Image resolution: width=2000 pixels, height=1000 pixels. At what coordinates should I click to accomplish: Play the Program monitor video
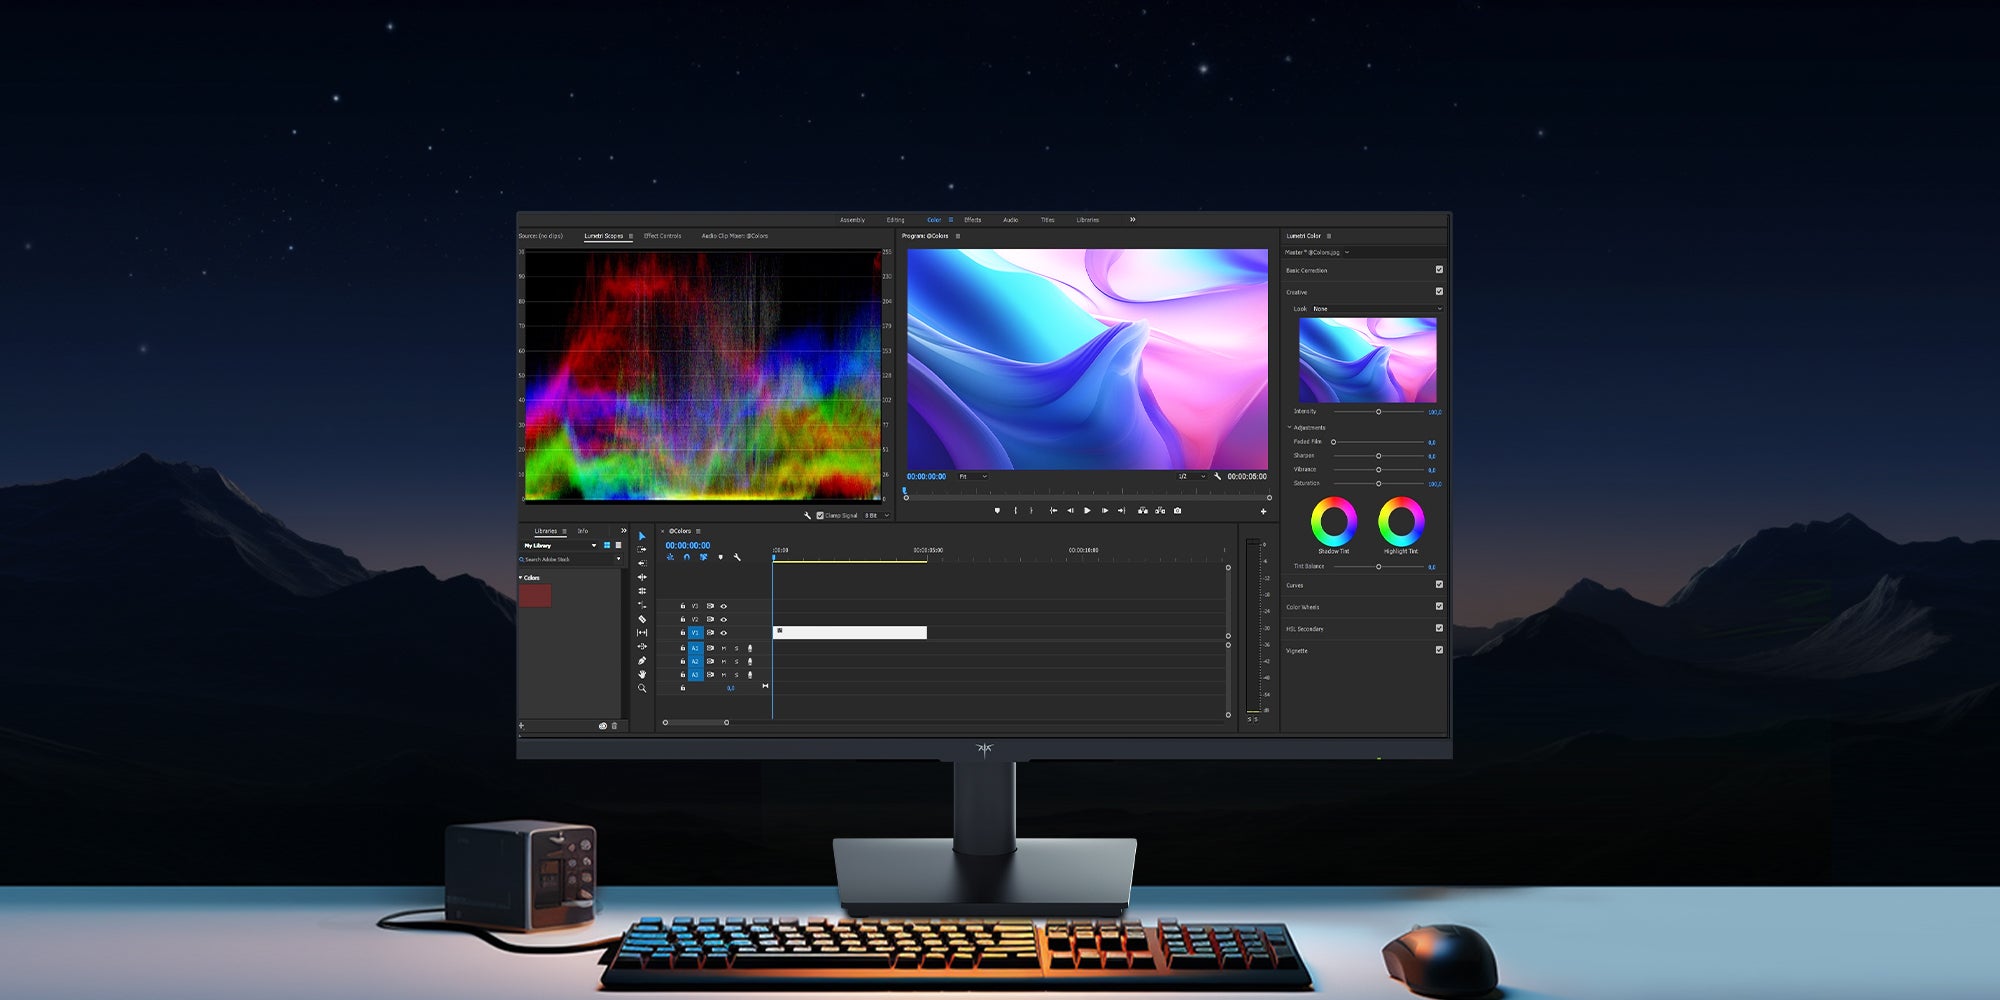pyautogui.click(x=1087, y=511)
